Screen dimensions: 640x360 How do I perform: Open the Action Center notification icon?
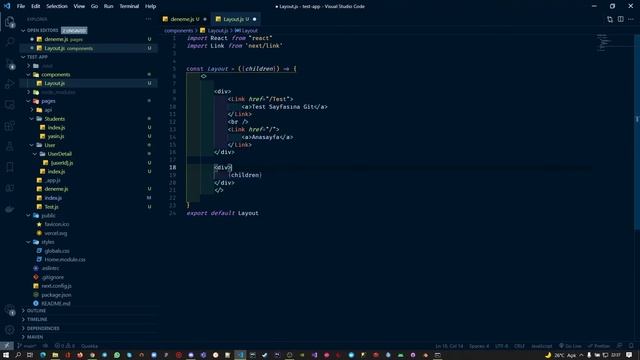(629, 355)
